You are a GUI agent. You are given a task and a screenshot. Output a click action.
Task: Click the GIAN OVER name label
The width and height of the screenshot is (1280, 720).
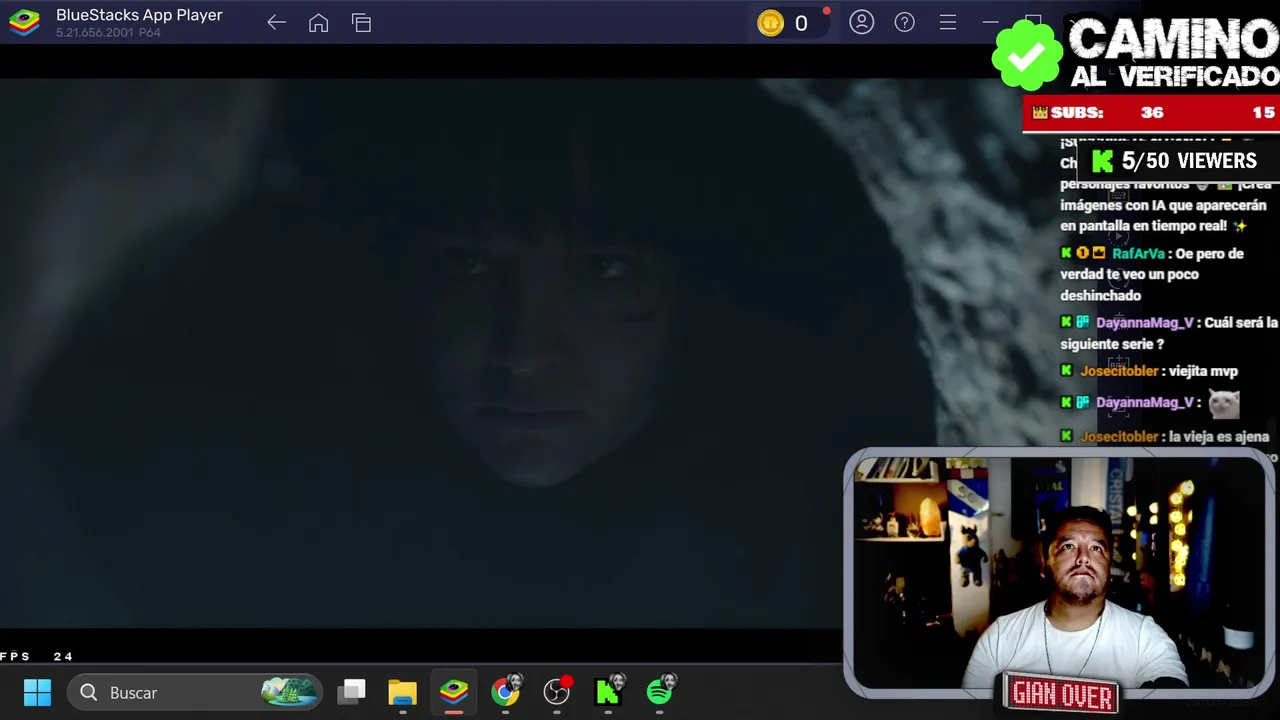tap(1062, 694)
